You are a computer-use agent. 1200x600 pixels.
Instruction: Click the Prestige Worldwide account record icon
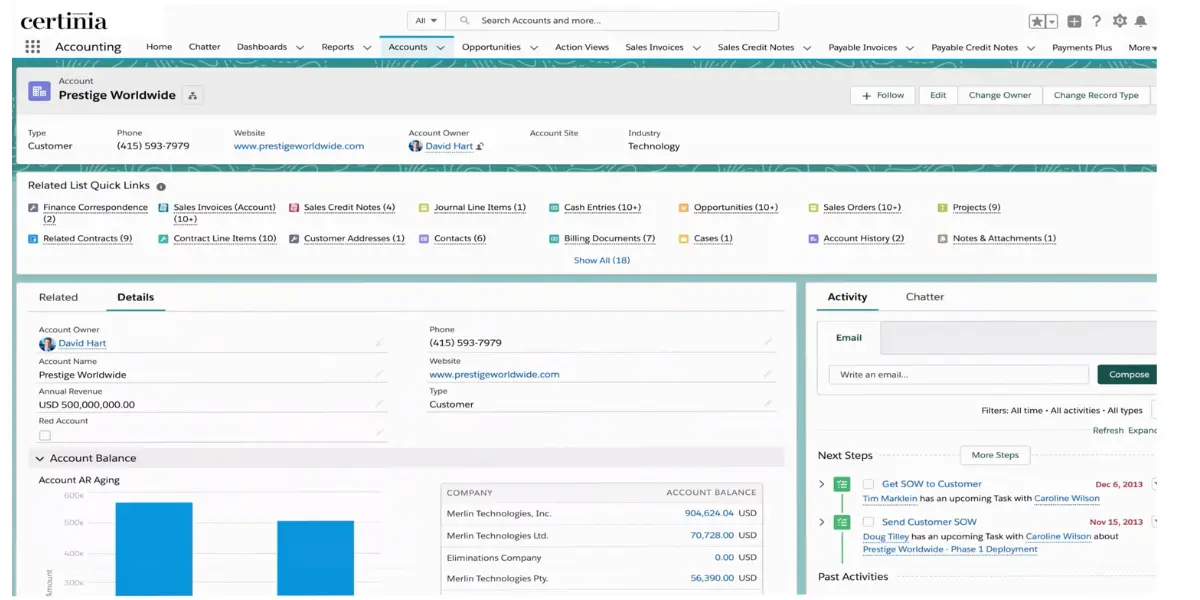click(39, 92)
